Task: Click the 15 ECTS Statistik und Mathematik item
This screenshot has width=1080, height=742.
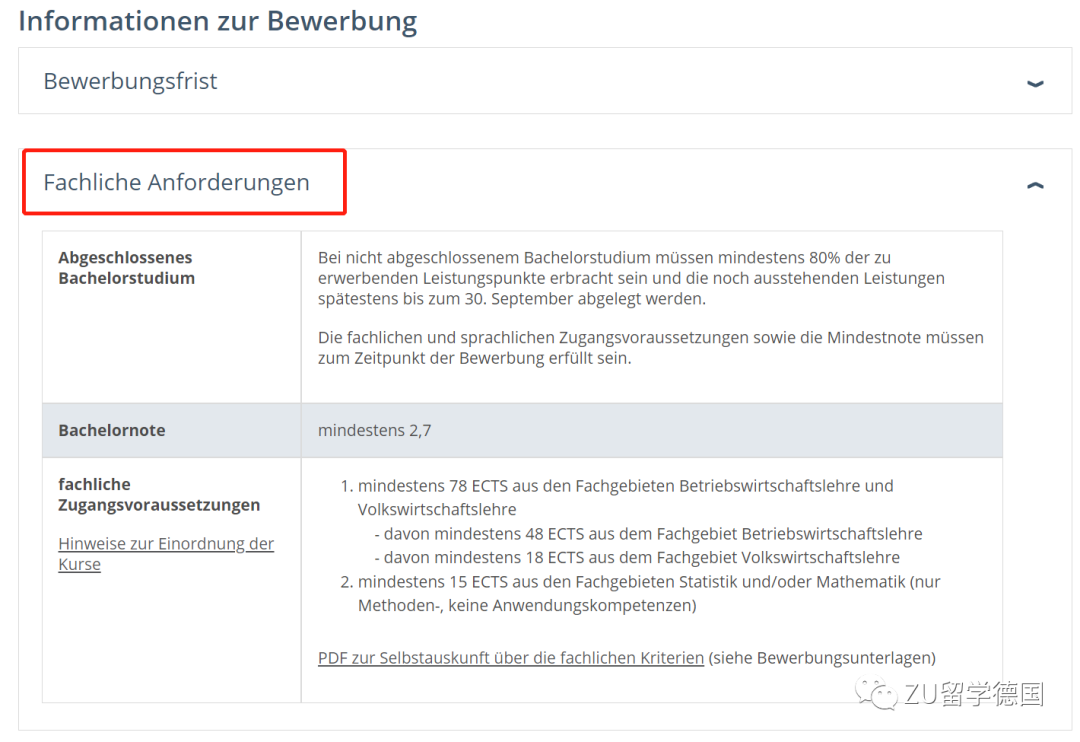Action: click(648, 582)
